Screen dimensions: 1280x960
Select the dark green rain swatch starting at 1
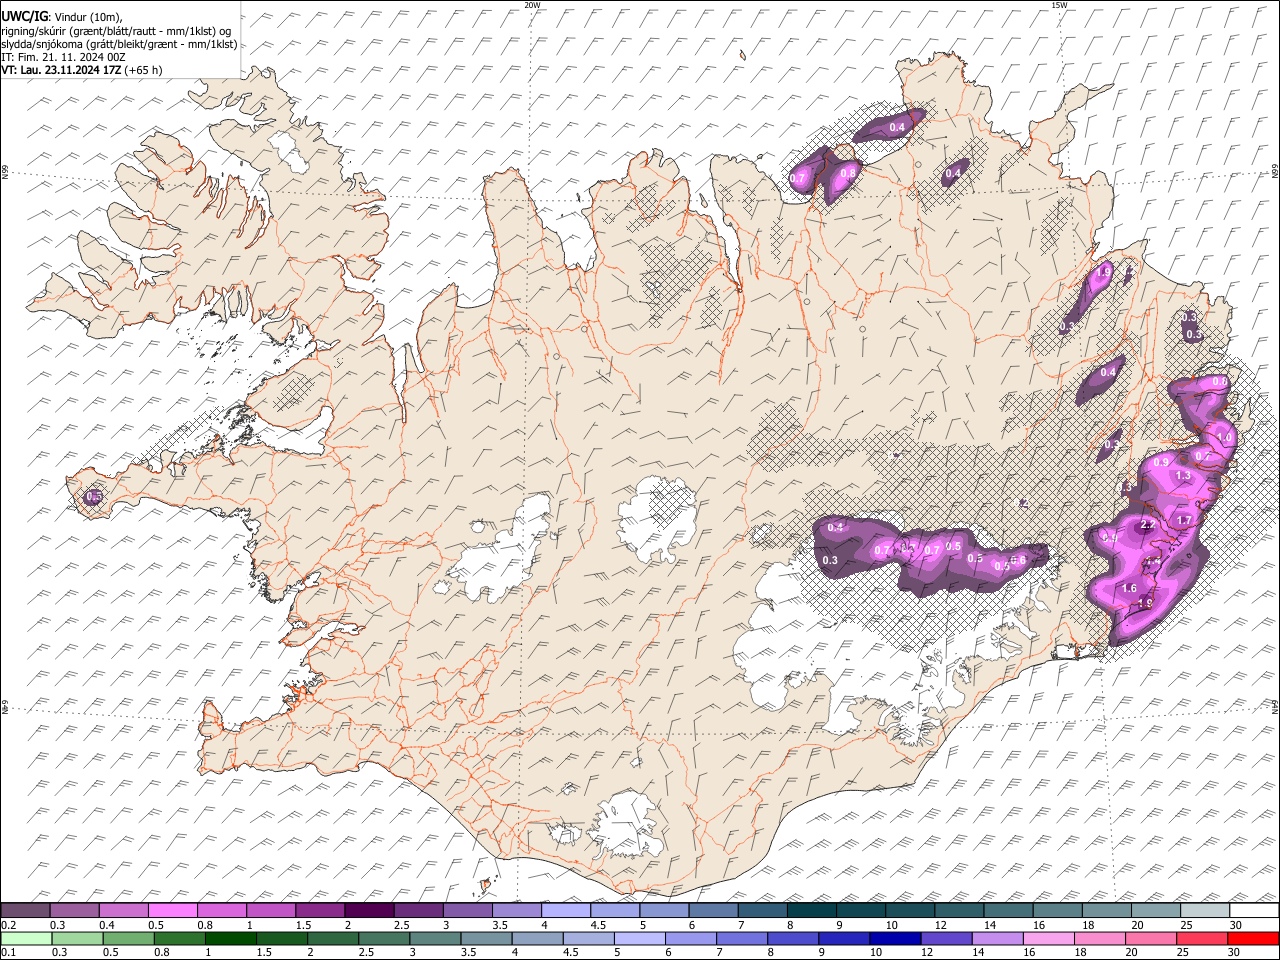point(231,938)
